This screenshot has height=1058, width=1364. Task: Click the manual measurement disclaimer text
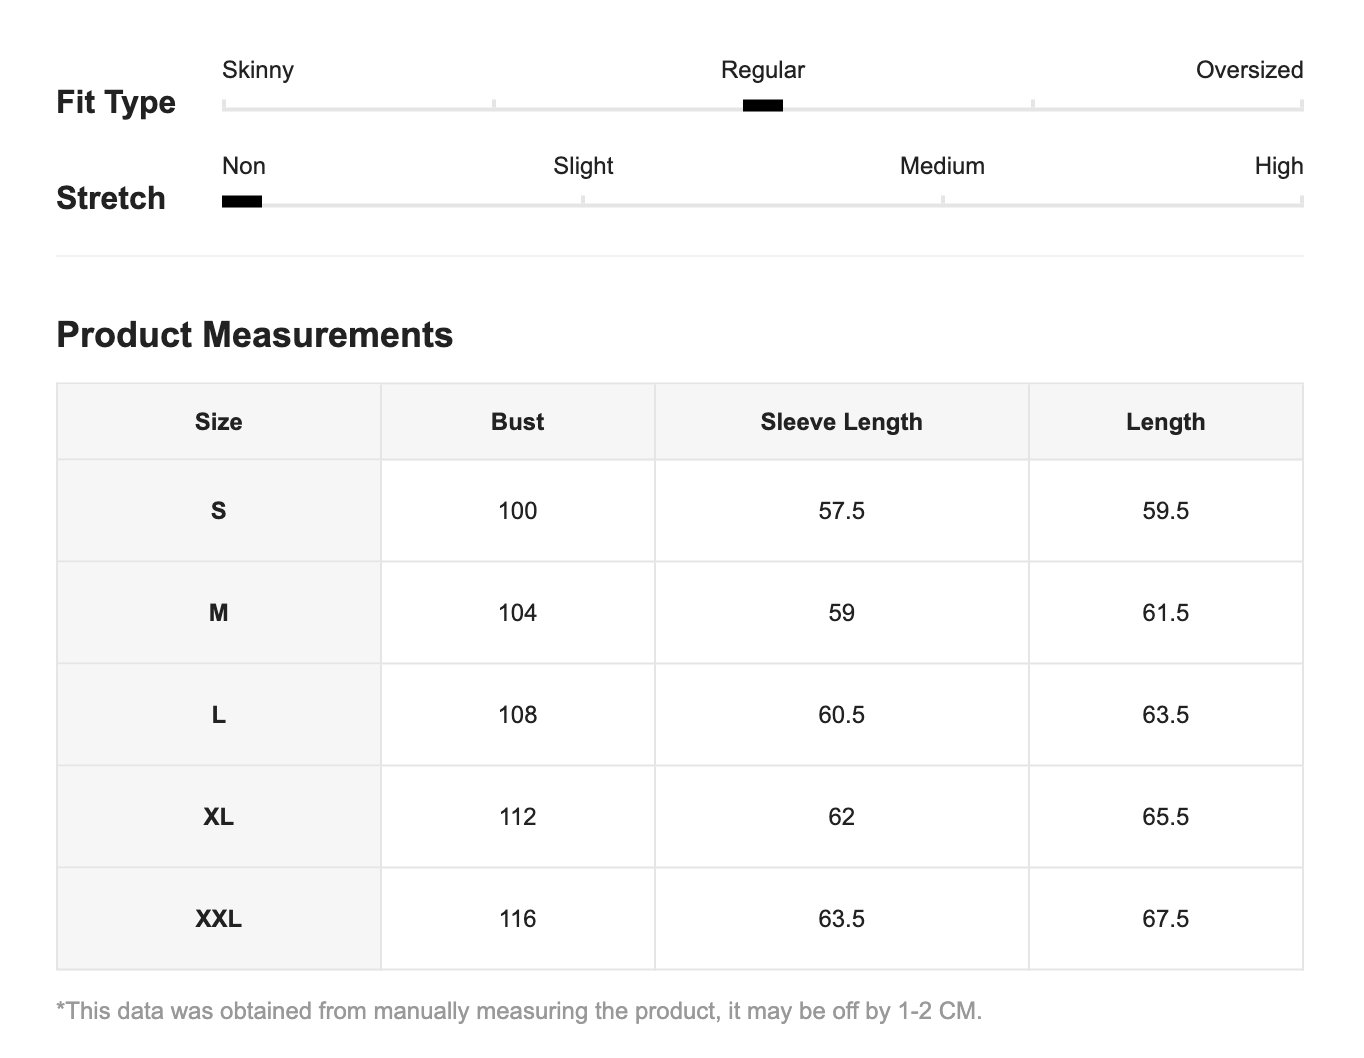pos(519,1011)
